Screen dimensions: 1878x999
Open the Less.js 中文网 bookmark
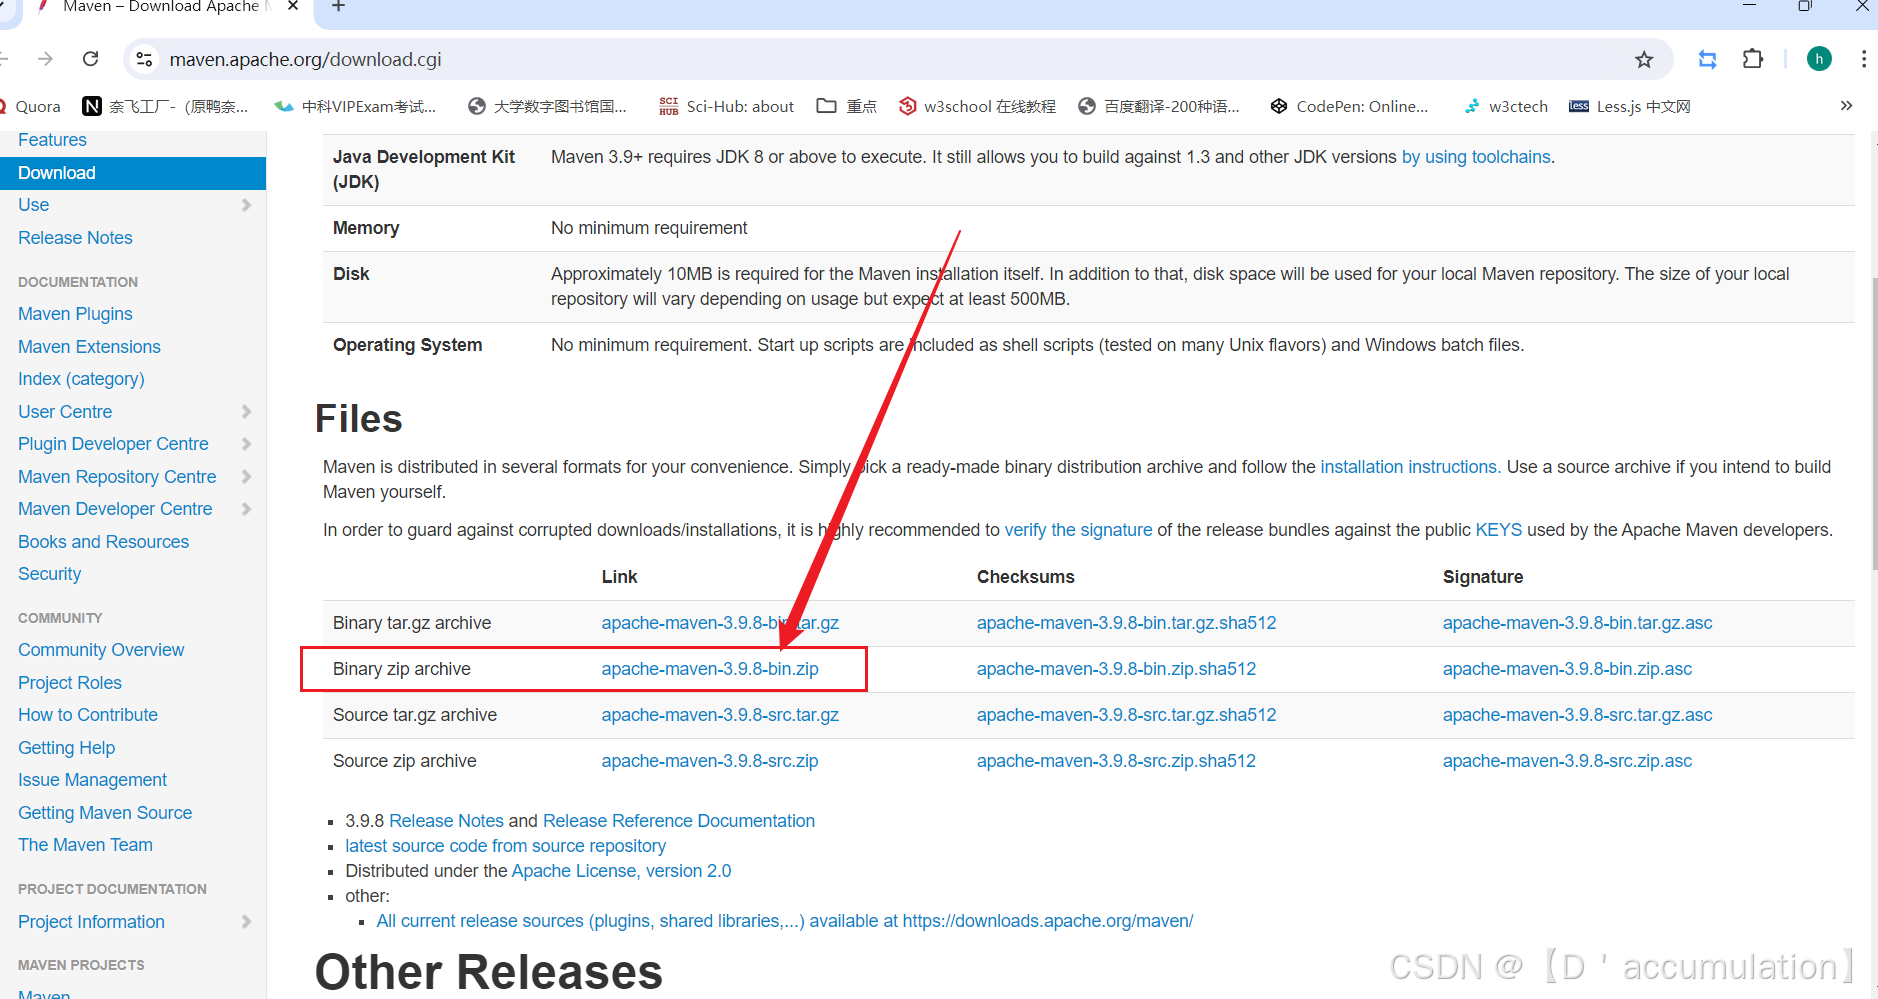[x=1630, y=106]
